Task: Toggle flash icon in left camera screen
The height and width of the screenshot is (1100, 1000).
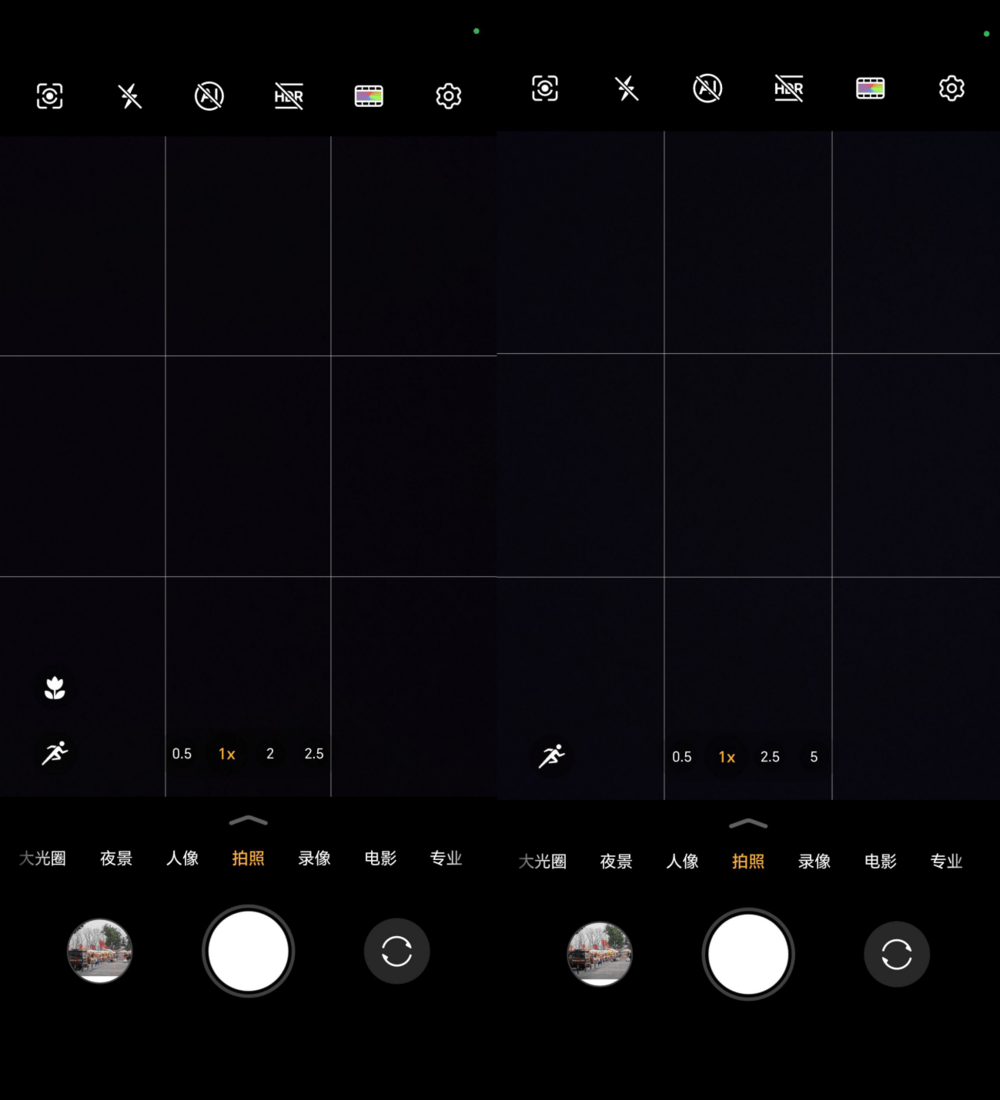Action: coord(130,96)
